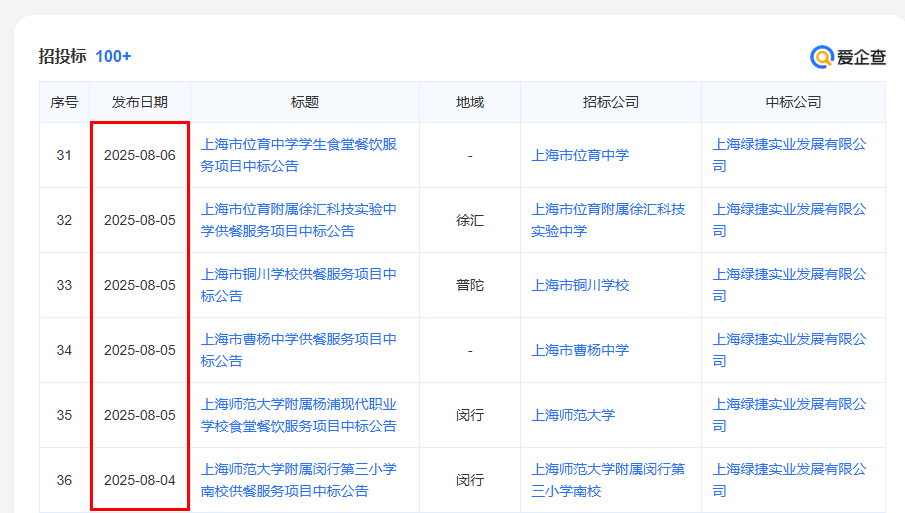The width and height of the screenshot is (905, 513).
Task: Click the 序号 column header
Action: (64, 102)
